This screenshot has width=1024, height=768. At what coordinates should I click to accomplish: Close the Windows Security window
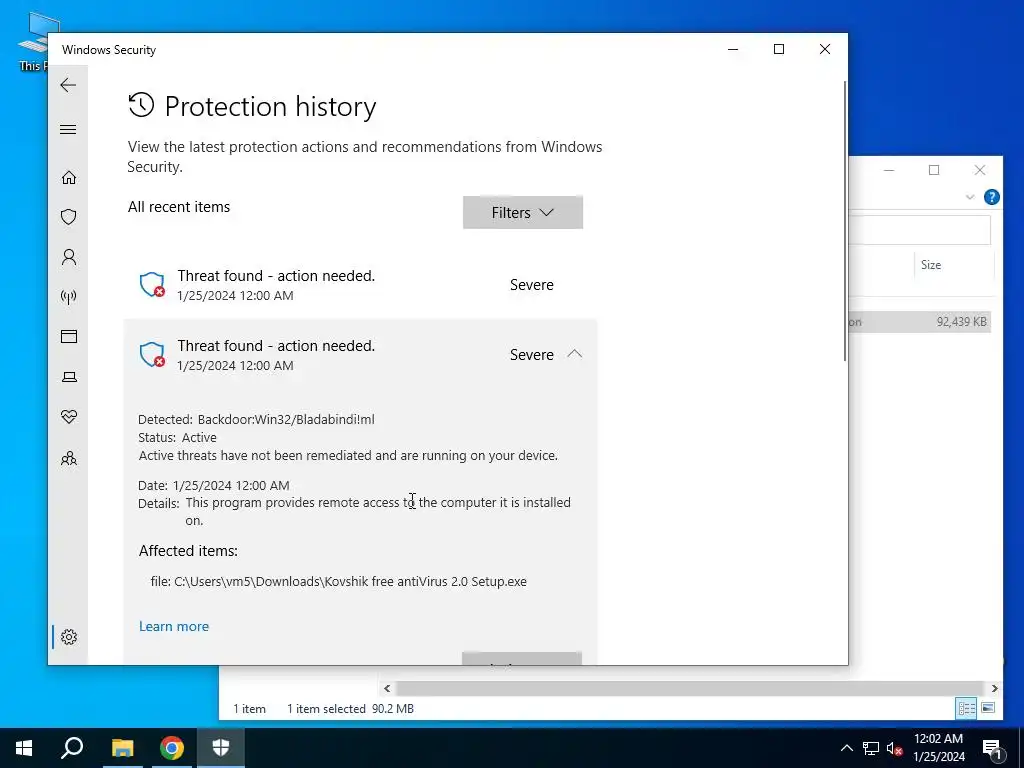(825, 49)
